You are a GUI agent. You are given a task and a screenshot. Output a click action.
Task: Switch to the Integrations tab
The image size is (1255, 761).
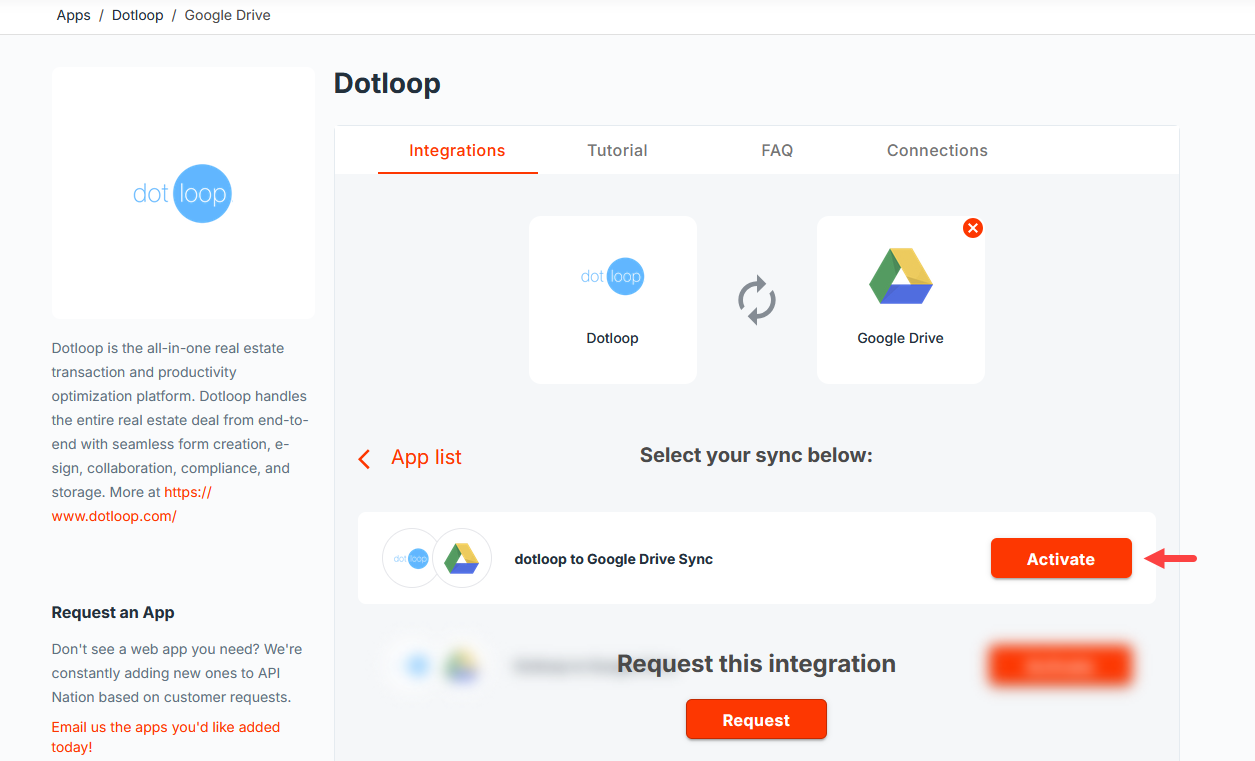(457, 150)
